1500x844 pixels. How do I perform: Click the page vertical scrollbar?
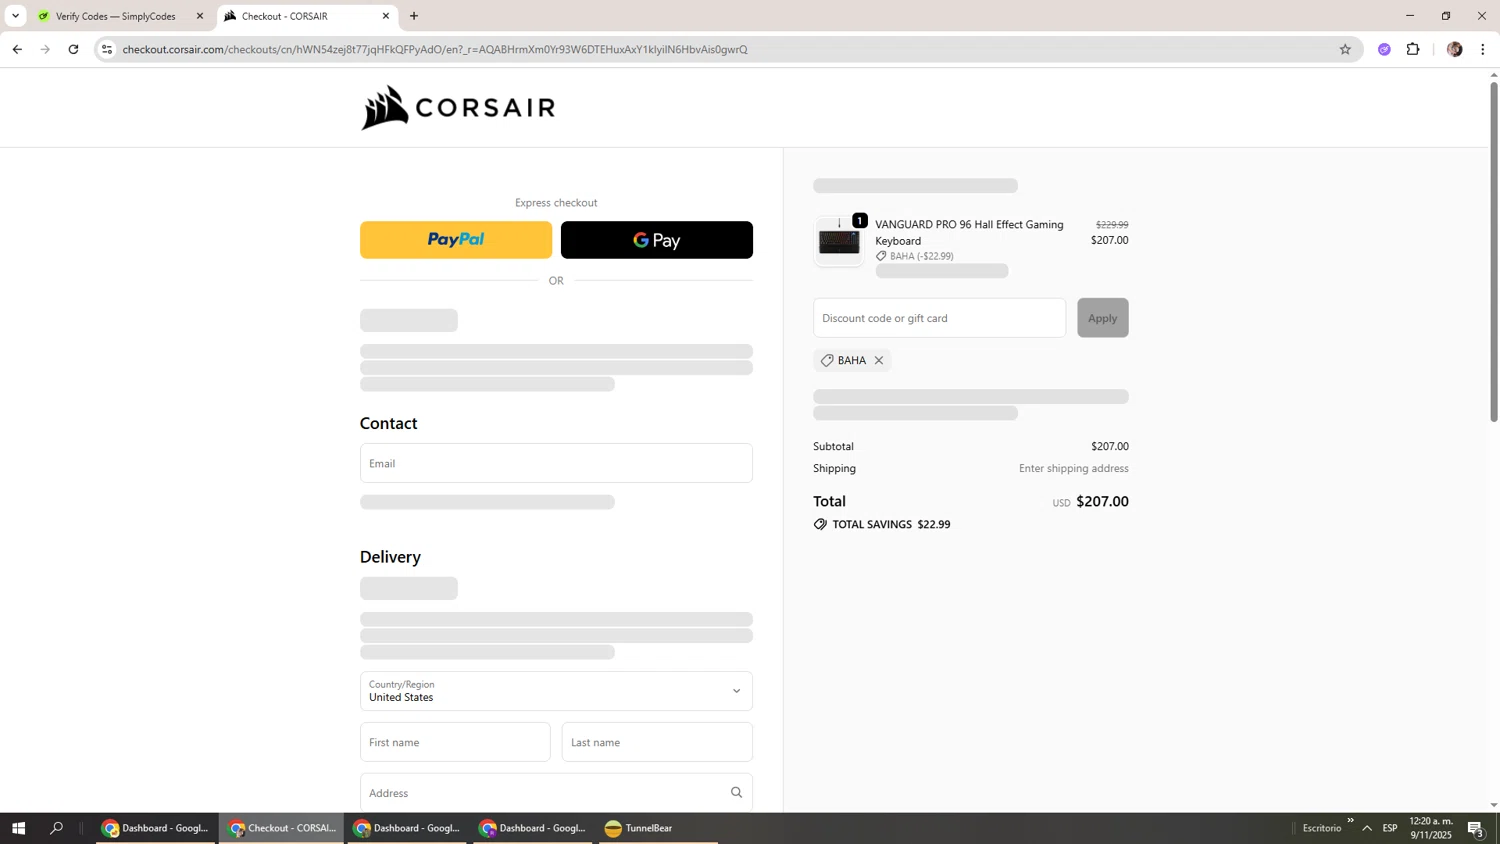tap(1494, 252)
